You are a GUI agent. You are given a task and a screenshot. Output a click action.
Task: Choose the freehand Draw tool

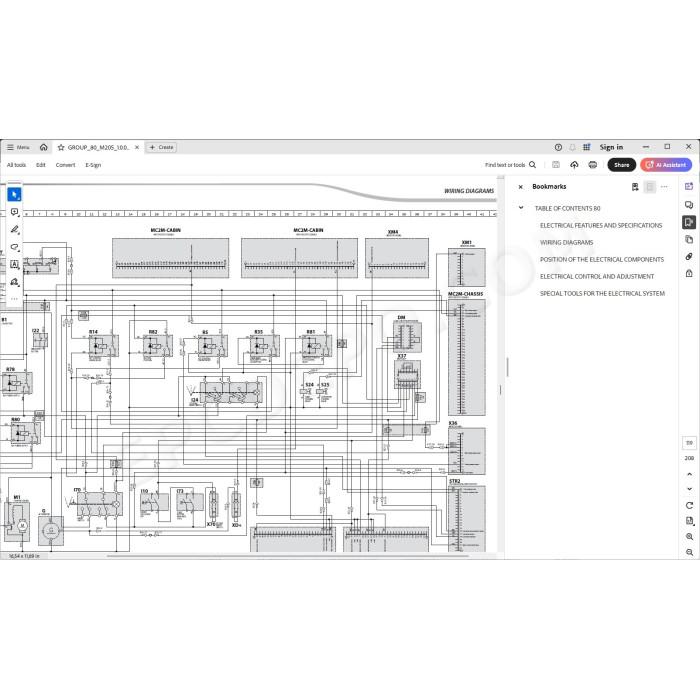[14, 247]
